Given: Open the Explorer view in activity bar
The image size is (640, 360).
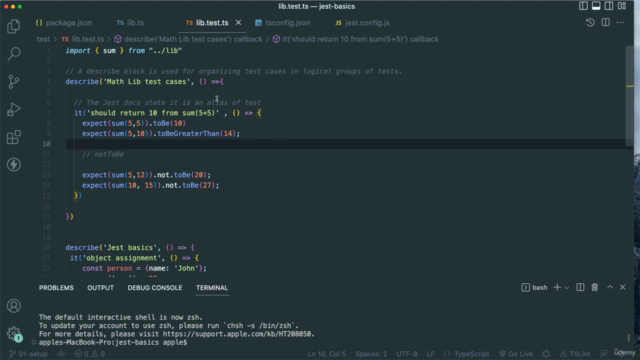Looking at the screenshot, I should [13, 27].
